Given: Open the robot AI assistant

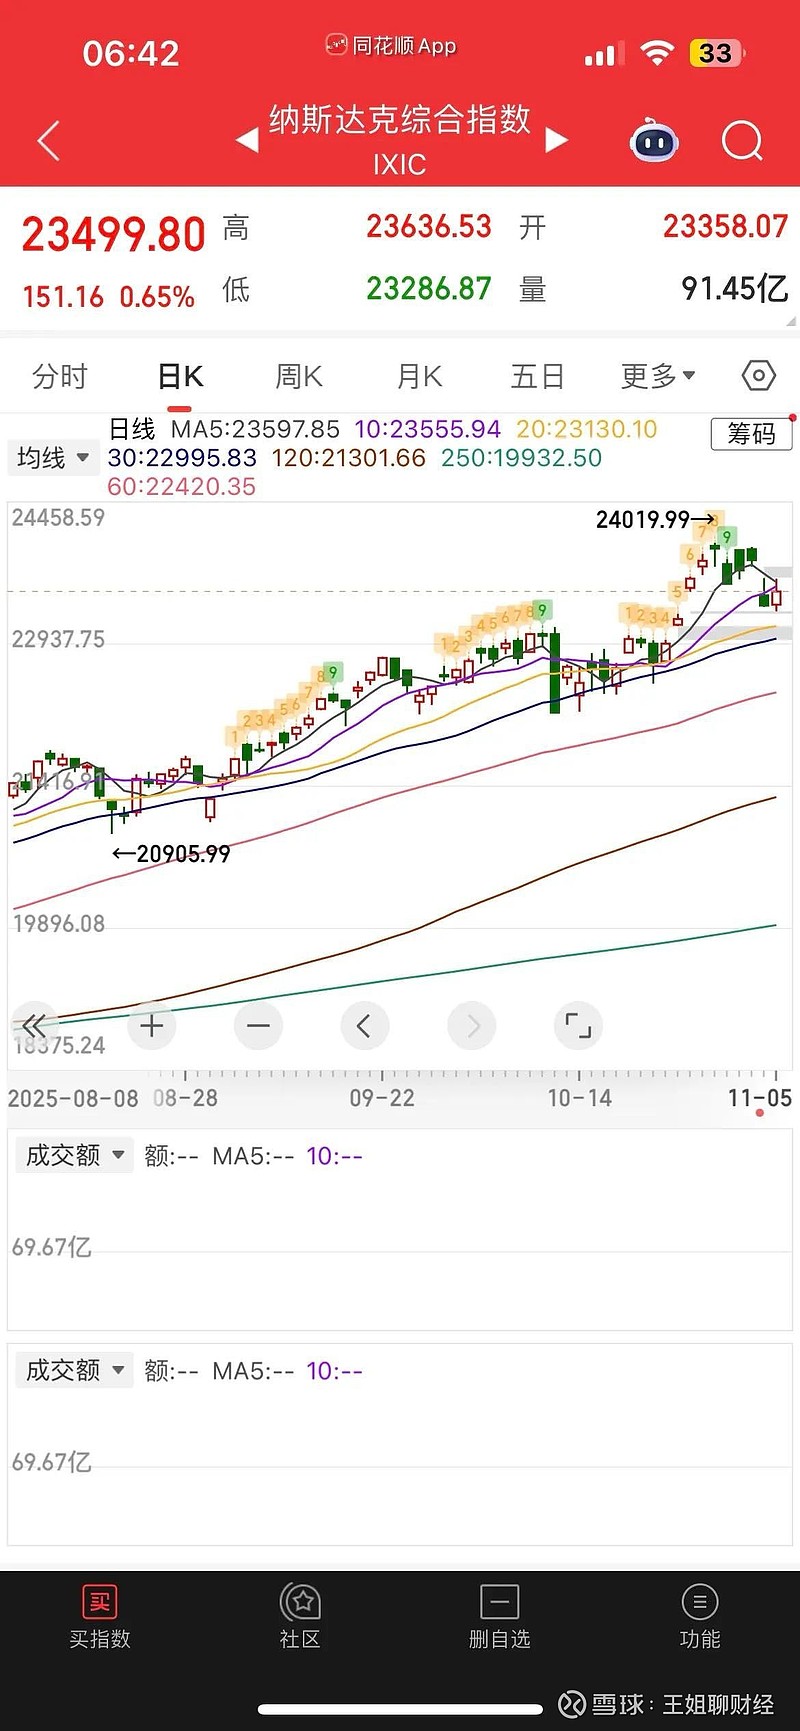Looking at the screenshot, I should pos(654,141).
